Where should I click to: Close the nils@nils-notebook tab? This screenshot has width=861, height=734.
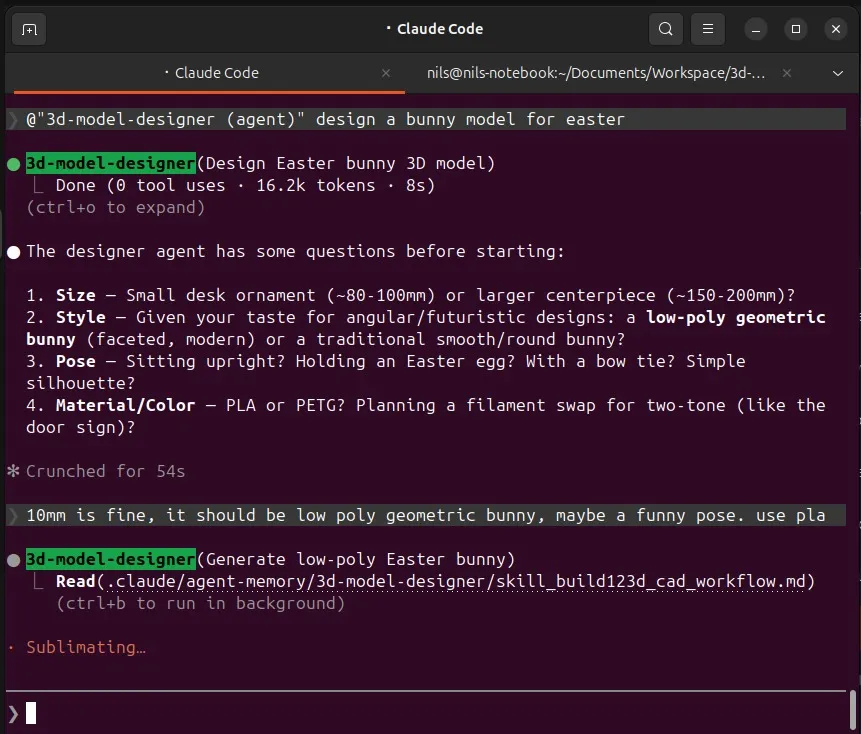click(x=787, y=73)
